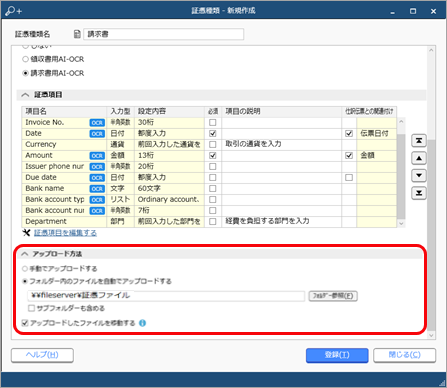Toggle the required checkbox for Invoice No.

tap(212, 122)
